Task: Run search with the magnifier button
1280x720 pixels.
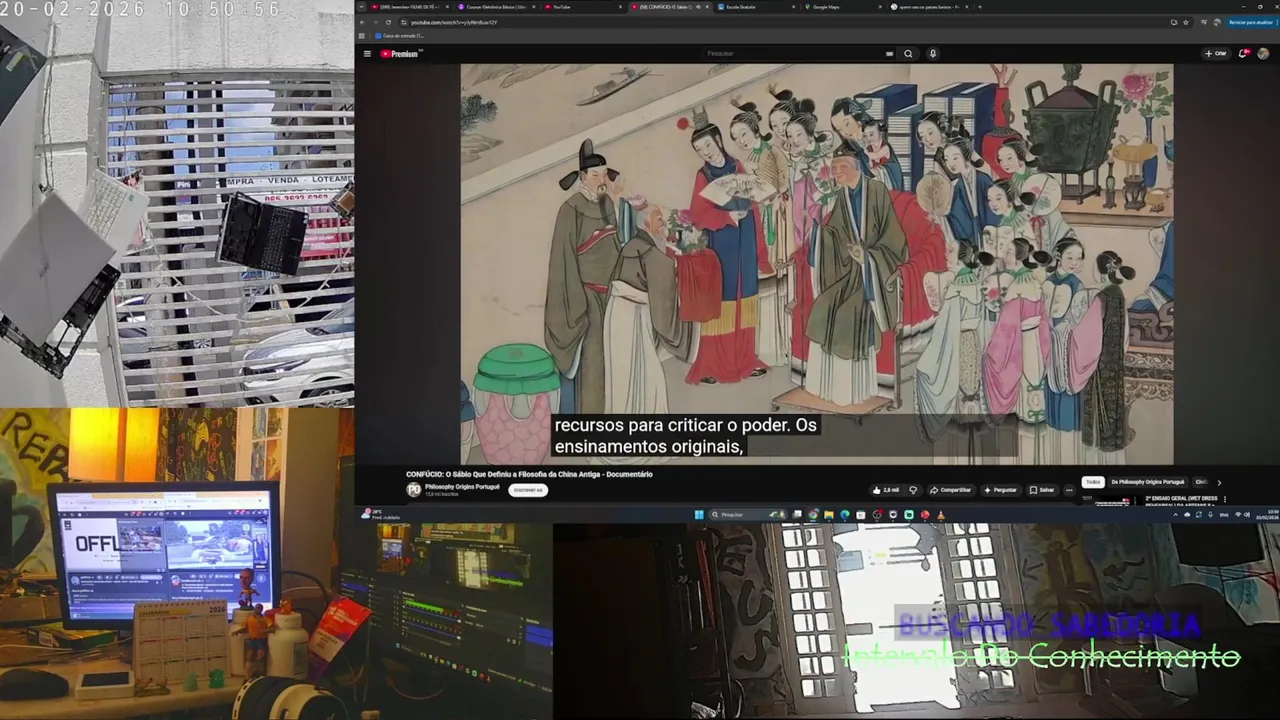Action: 908,54
